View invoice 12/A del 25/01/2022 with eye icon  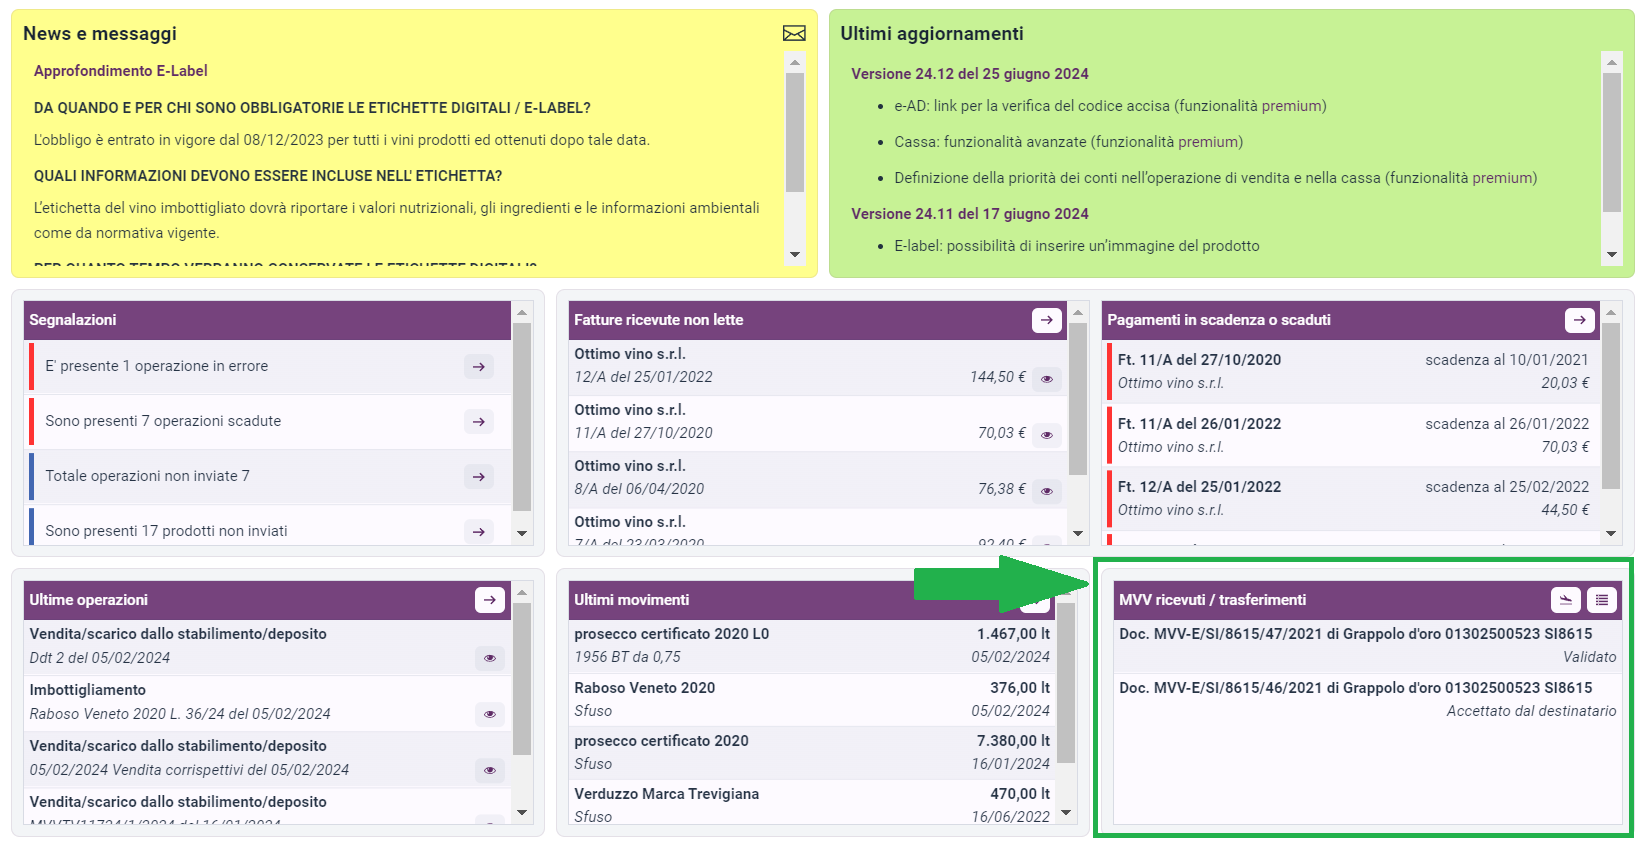[1047, 379]
